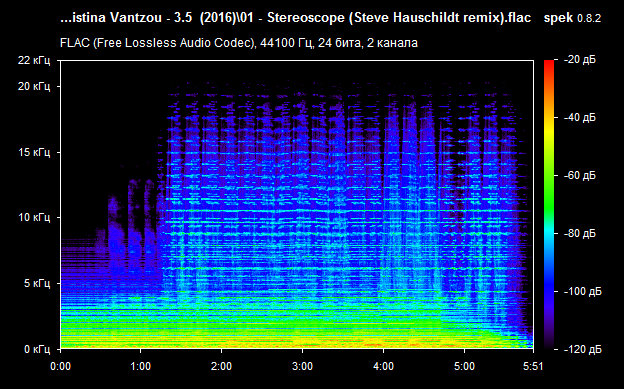Click the '0:00' time axis label
This screenshot has height=389, width=624.
pos(60,366)
